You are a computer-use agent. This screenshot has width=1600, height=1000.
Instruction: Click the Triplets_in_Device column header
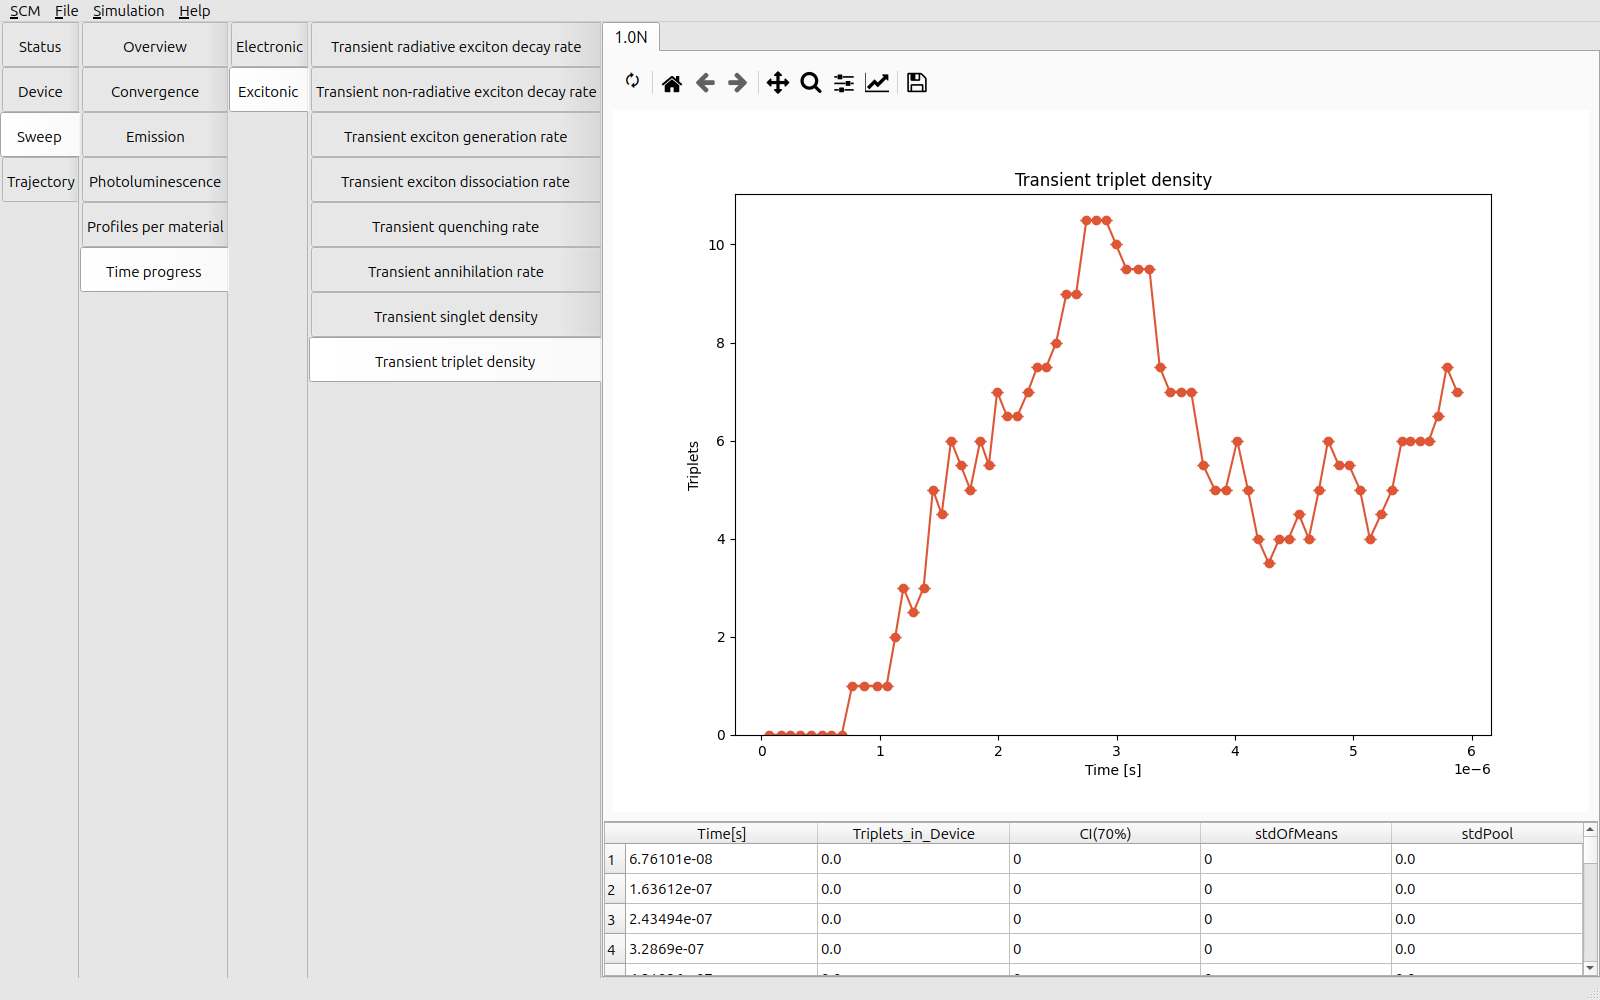click(x=913, y=834)
